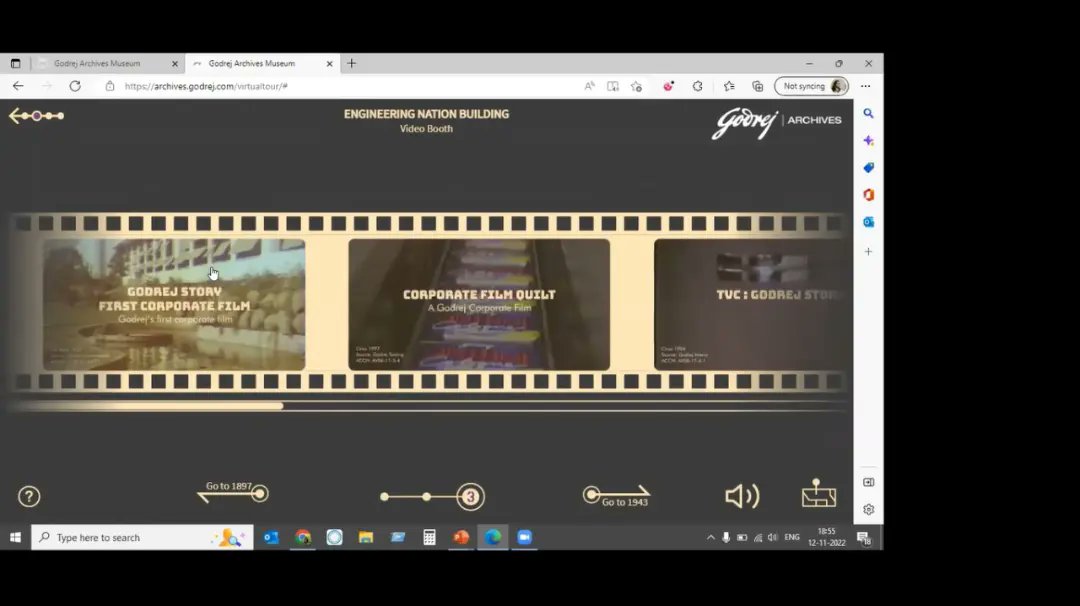Open Chrome from the taskbar

[303, 537]
